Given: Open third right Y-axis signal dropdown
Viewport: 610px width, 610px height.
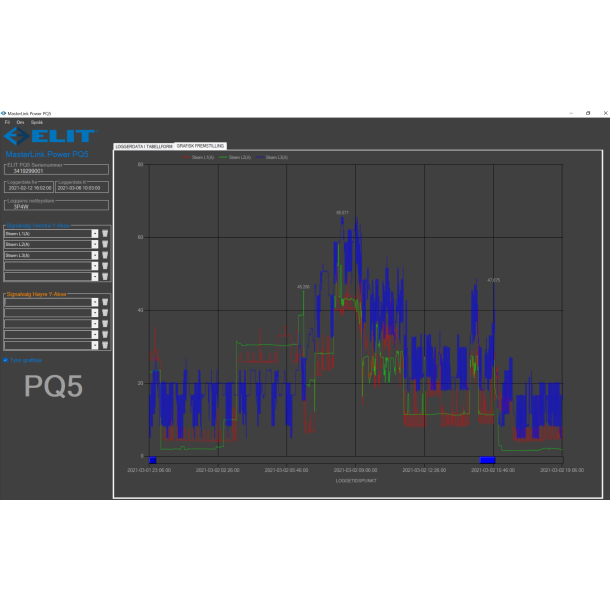Looking at the screenshot, I should [95, 324].
